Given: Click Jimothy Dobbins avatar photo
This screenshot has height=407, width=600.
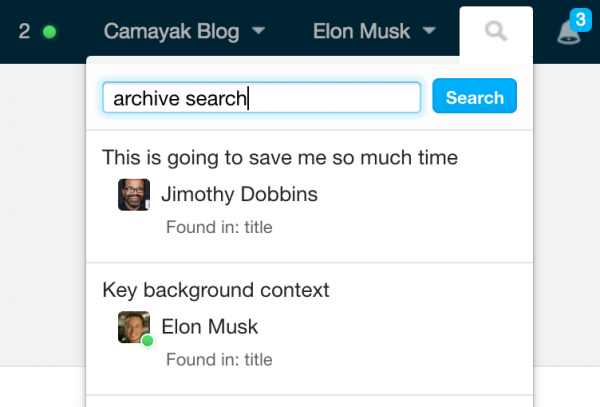Looking at the screenshot, I should (x=134, y=195).
